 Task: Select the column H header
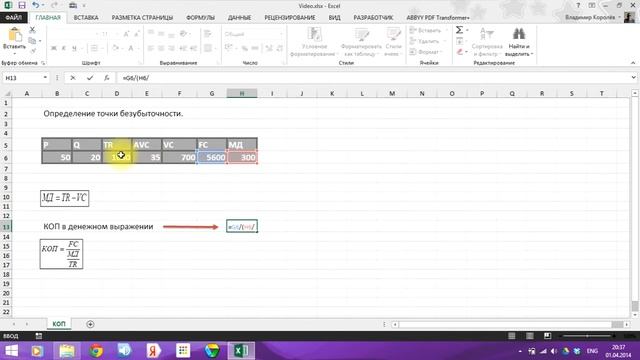pos(242,93)
